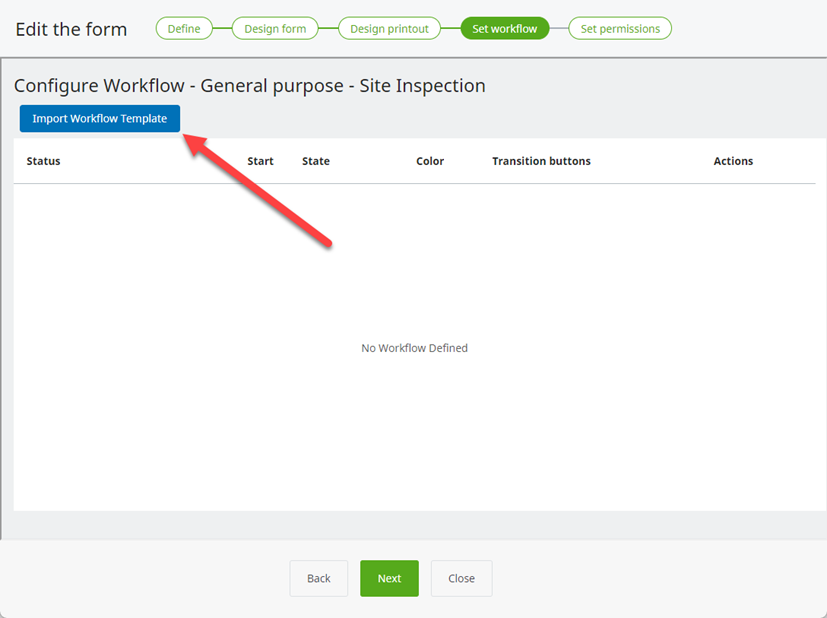Click the Edit the form title
The image size is (827, 618).
point(71,30)
